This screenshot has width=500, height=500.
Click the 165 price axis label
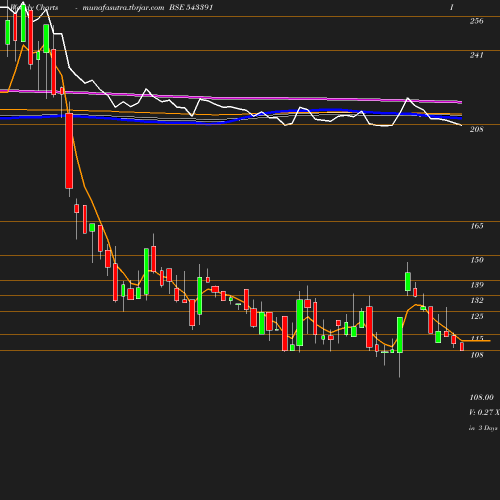(477, 226)
